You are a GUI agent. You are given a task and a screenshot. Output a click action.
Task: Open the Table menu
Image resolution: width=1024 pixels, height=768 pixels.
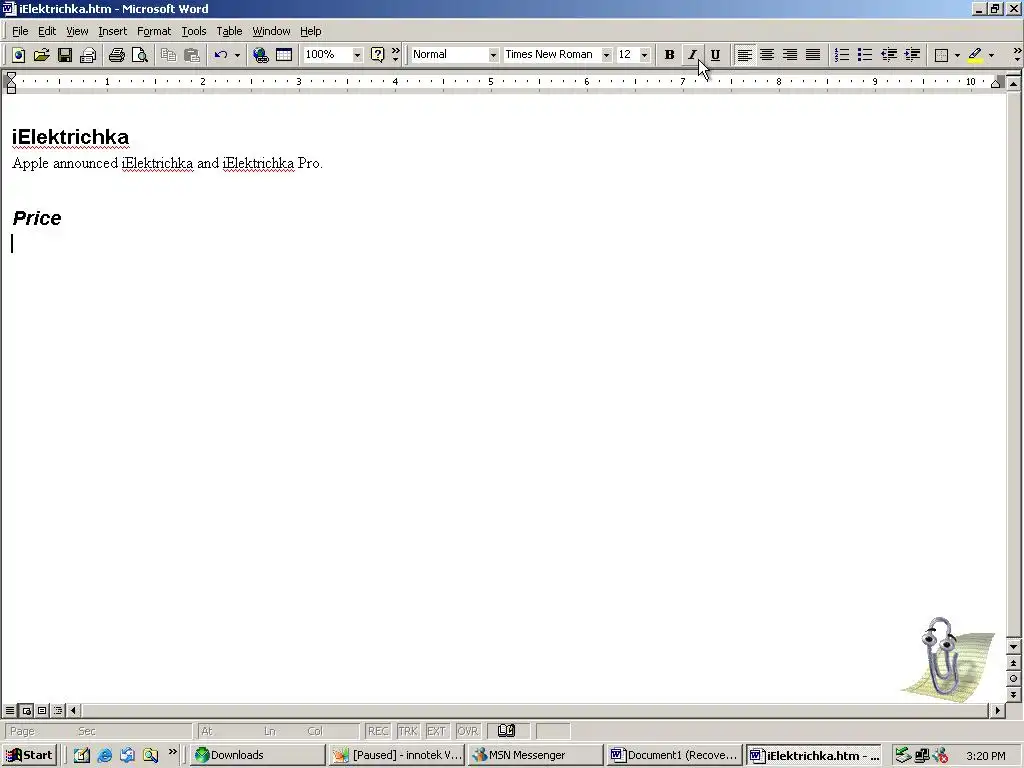click(x=229, y=31)
